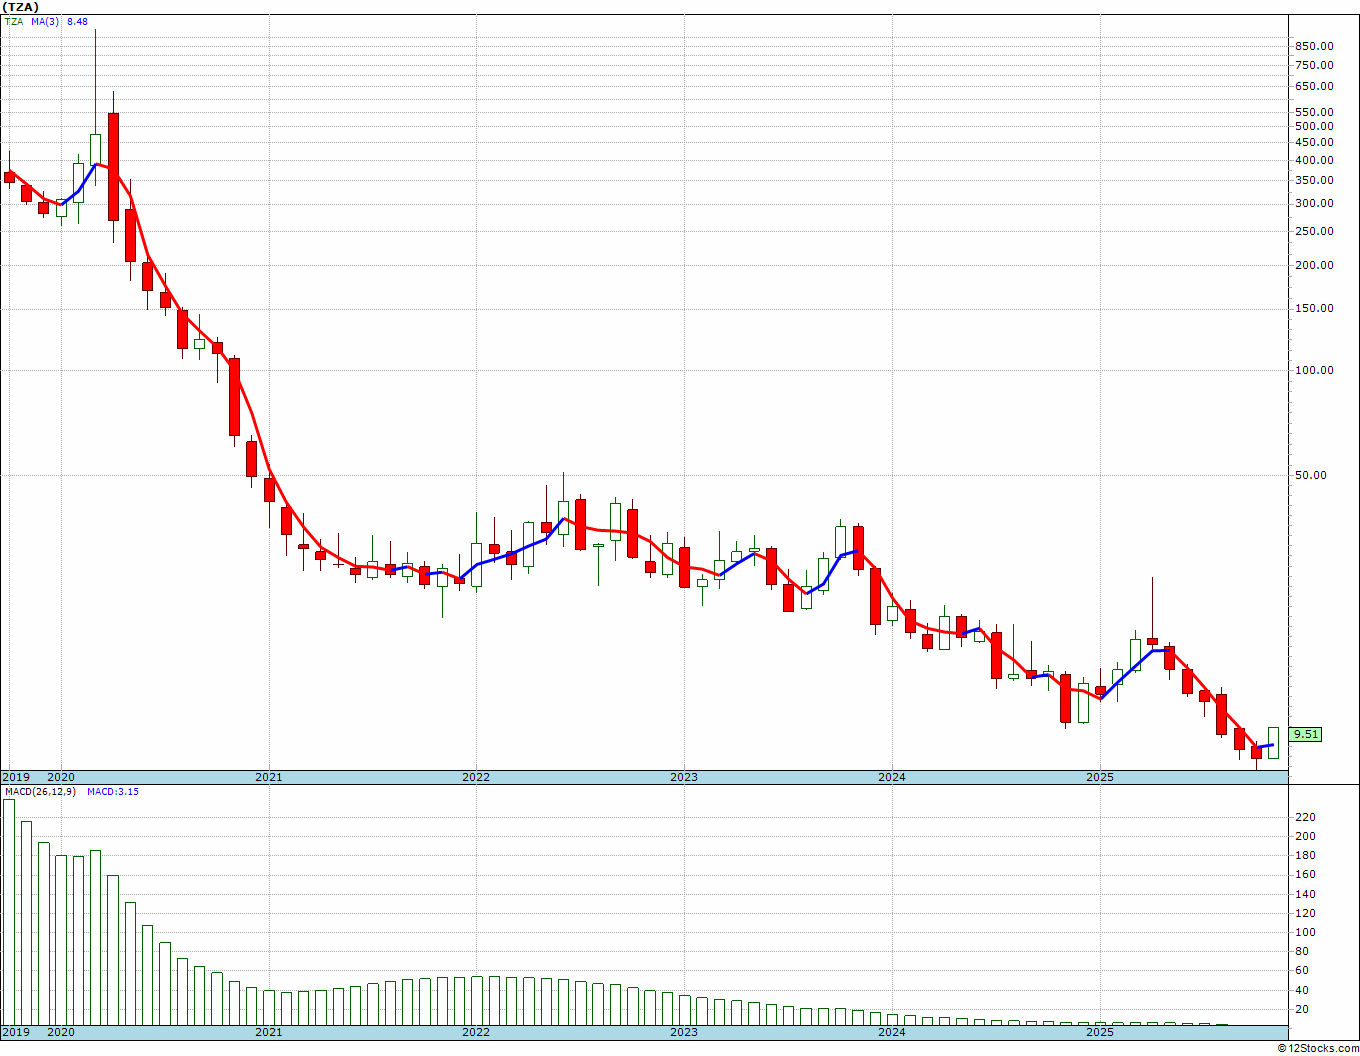Viewport: 1360px width, 1056px height.
Task: Select 2022 on the MACD panel time axis
Action: coord(476,1032)
